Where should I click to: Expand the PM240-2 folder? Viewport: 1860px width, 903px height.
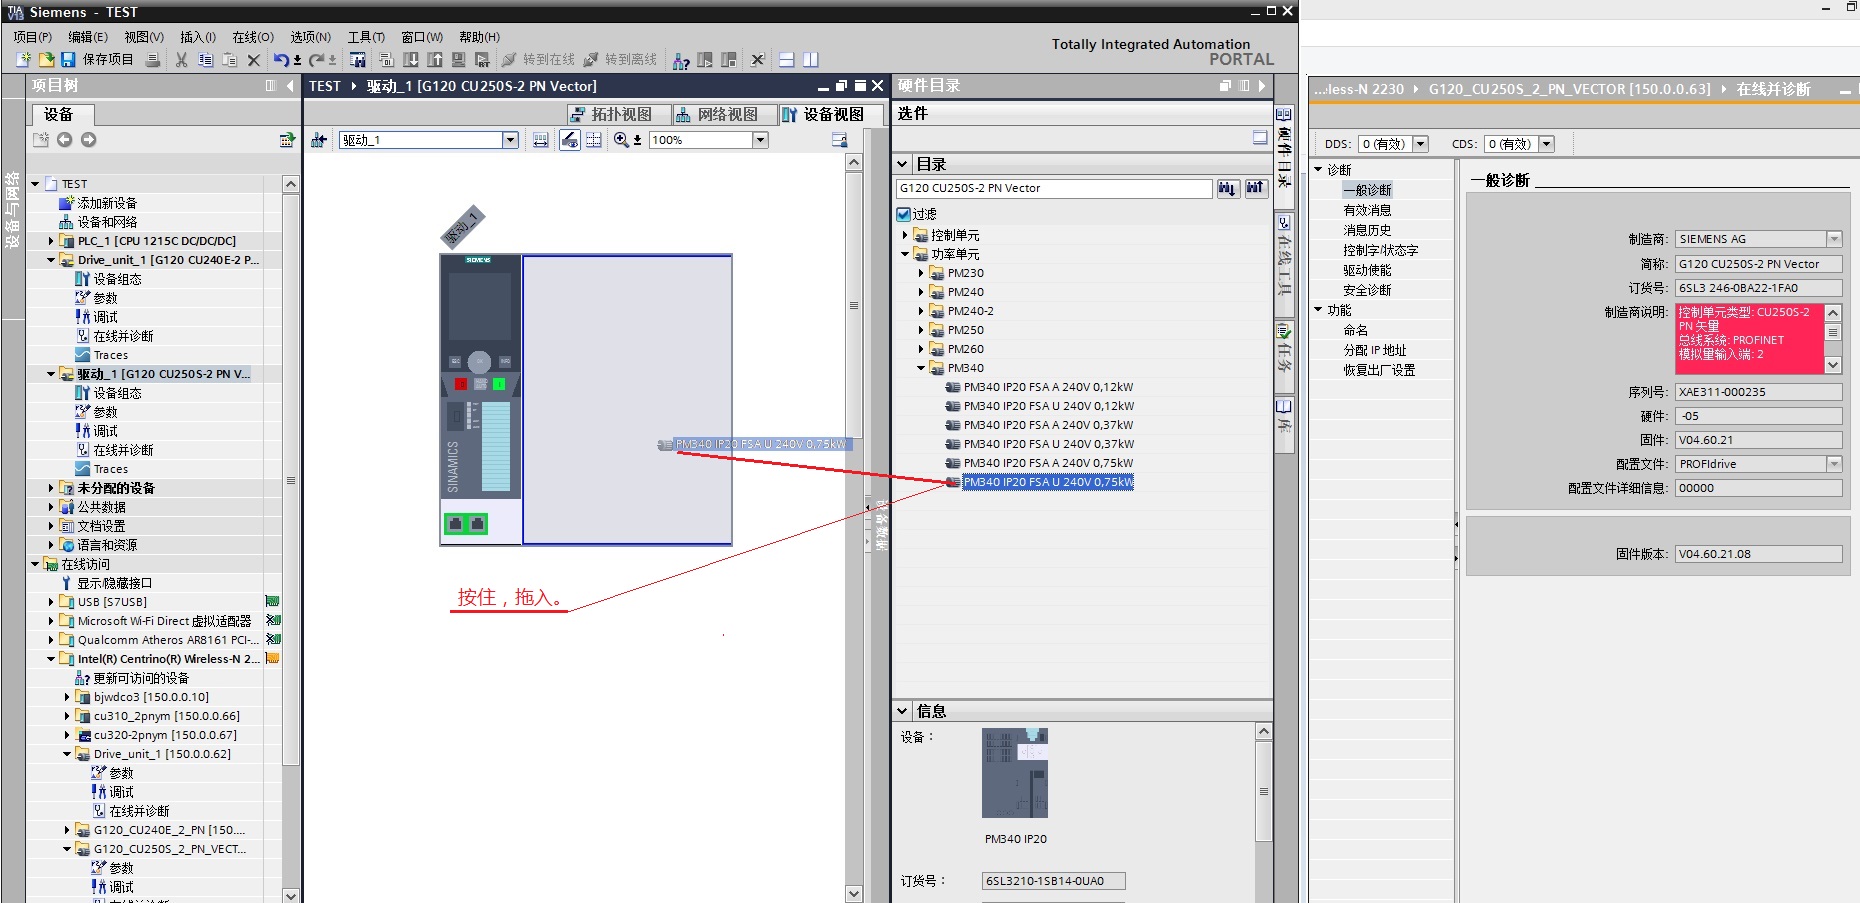pos(921,311)
